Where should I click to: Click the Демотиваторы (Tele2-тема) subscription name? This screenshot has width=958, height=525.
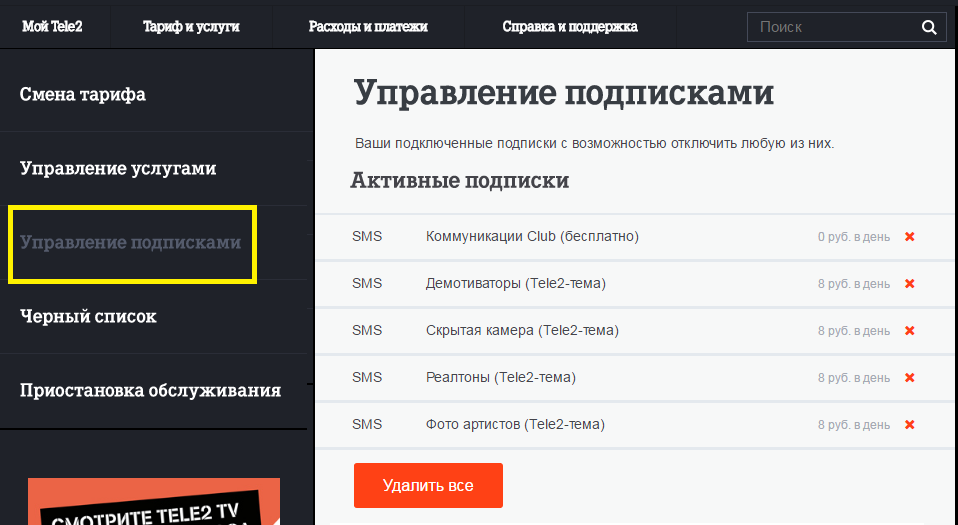click(515, 284)
